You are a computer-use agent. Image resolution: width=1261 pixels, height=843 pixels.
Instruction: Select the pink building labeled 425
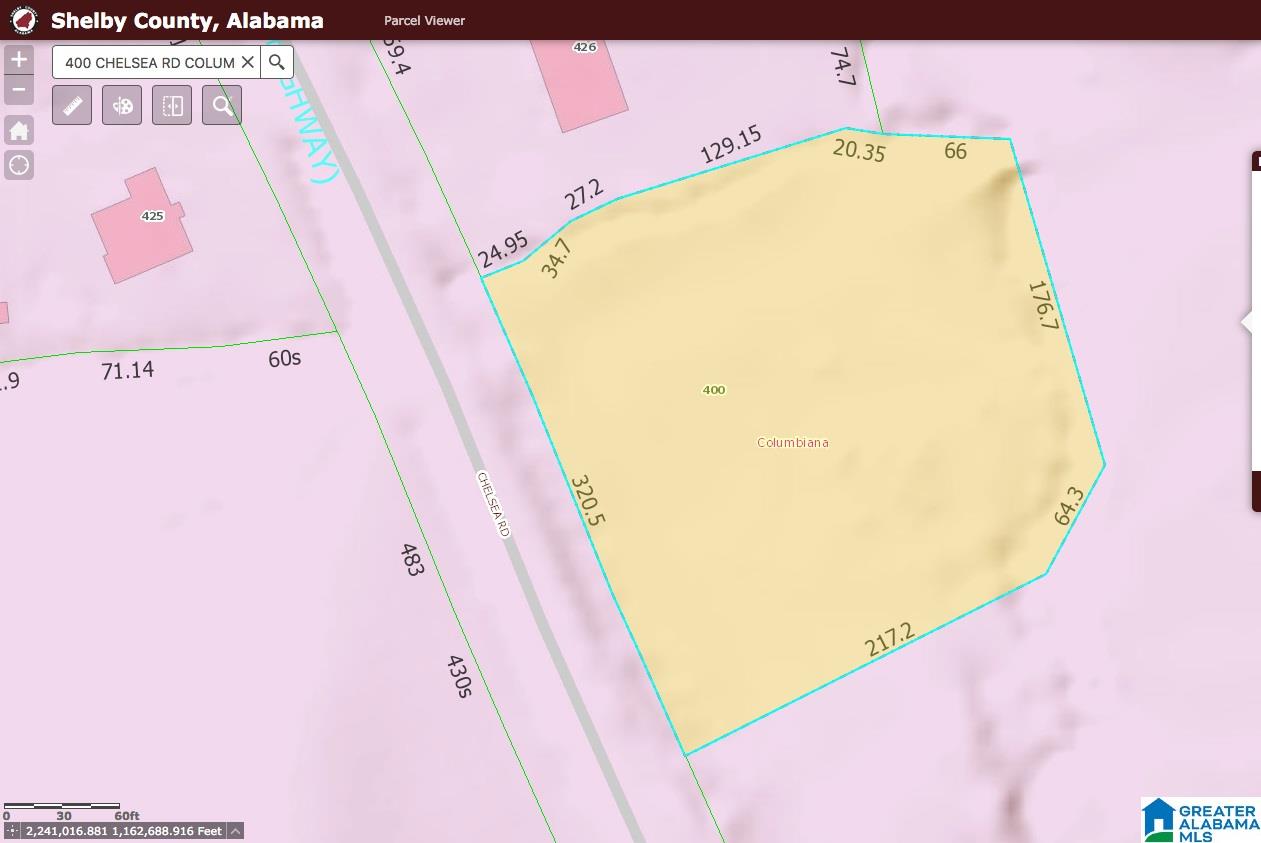(x=141, y=225)
